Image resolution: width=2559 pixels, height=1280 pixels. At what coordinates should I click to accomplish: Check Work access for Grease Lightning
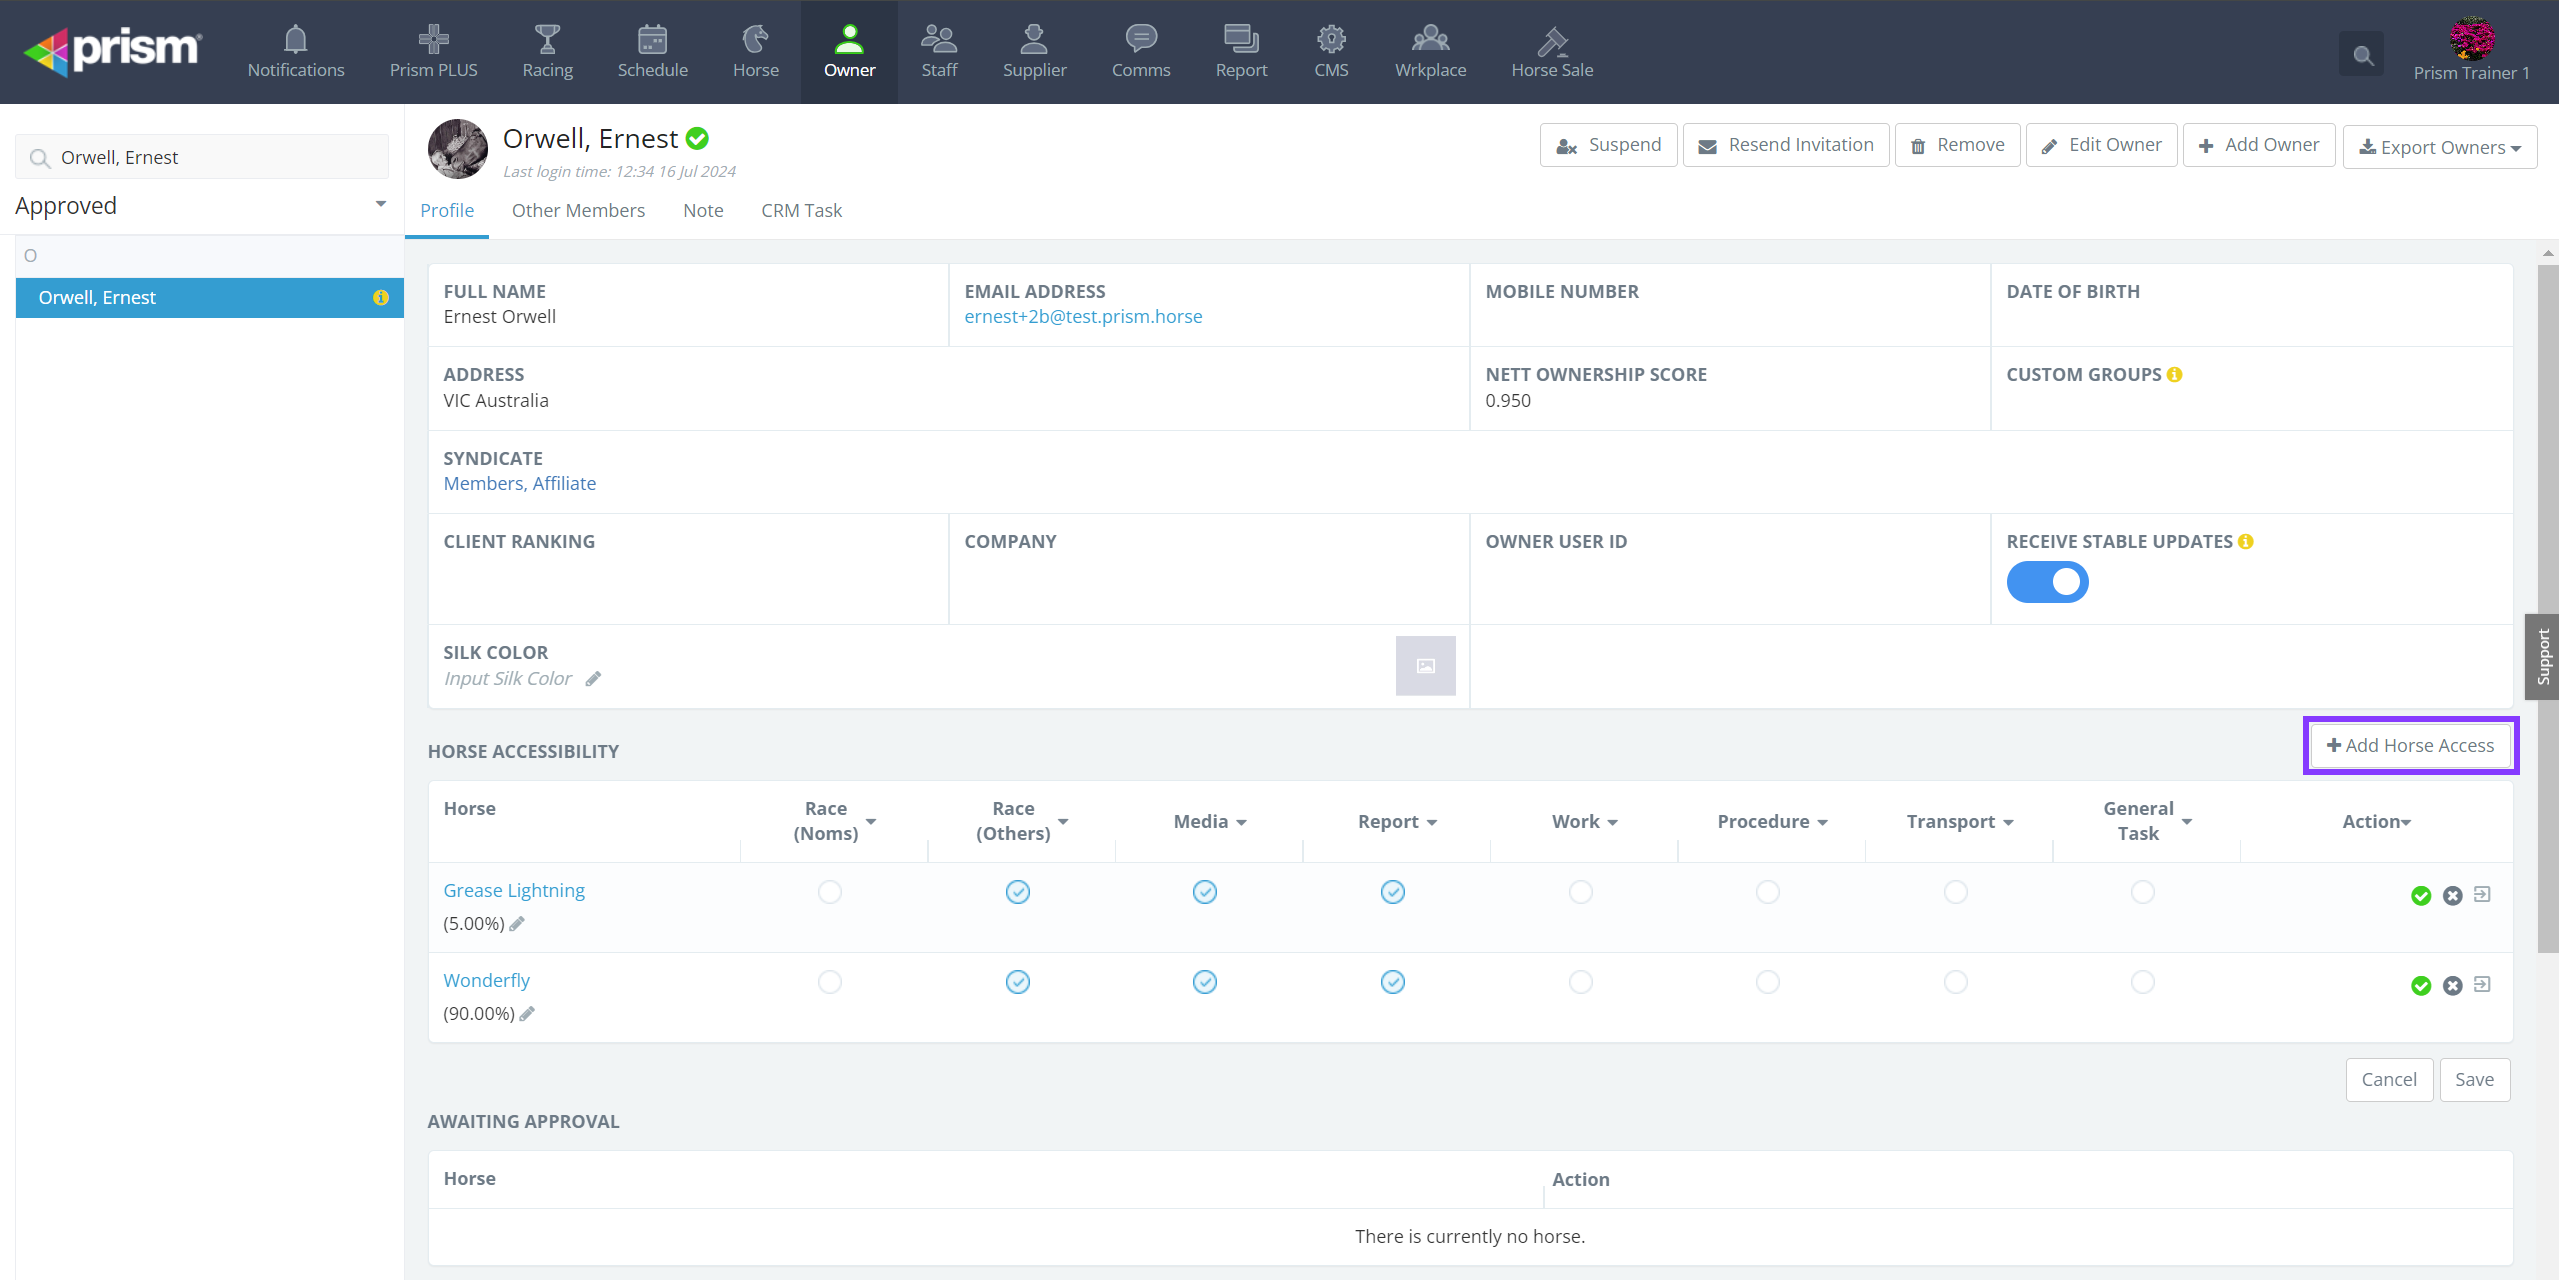[1580, 892]
